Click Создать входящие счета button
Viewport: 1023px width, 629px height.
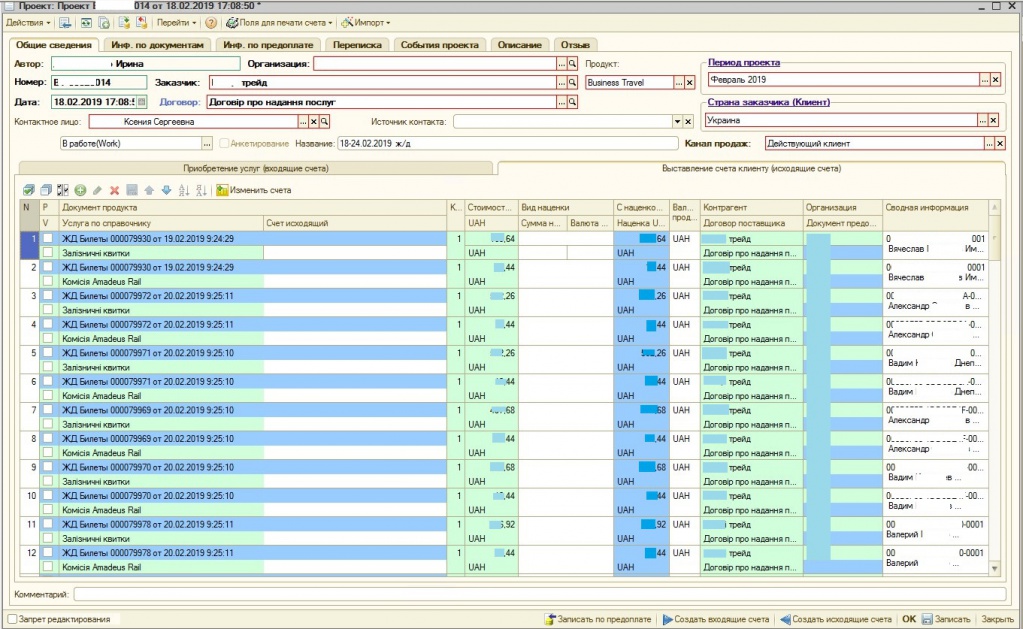click(x=716, y=619)
